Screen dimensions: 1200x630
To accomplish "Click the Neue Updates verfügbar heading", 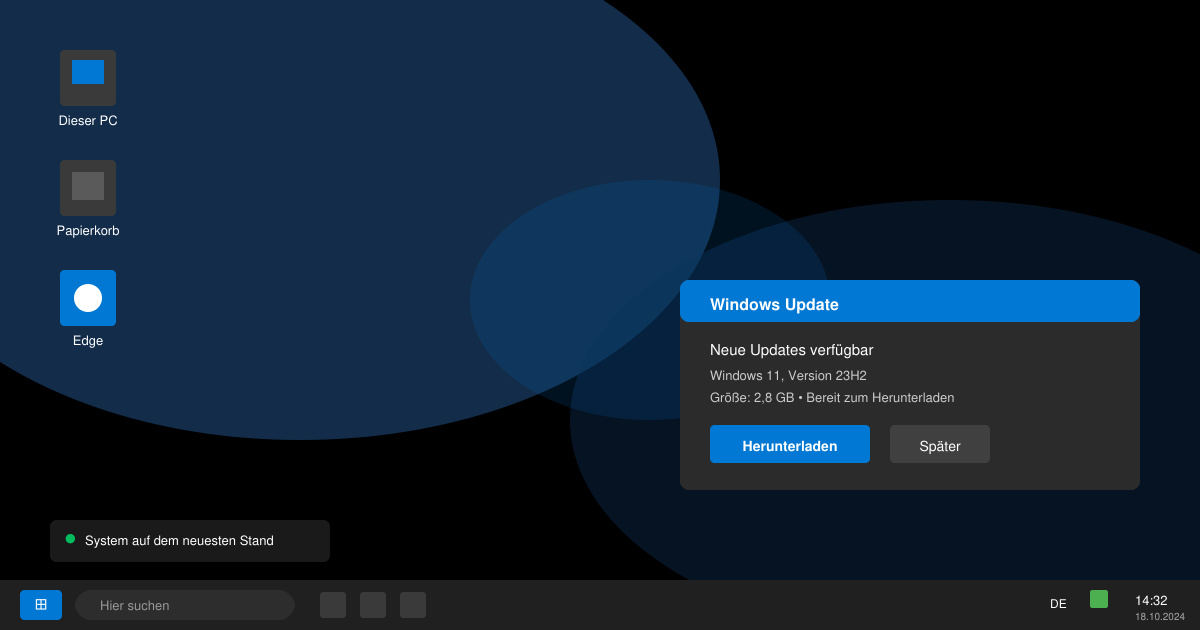I will [792, 350].
